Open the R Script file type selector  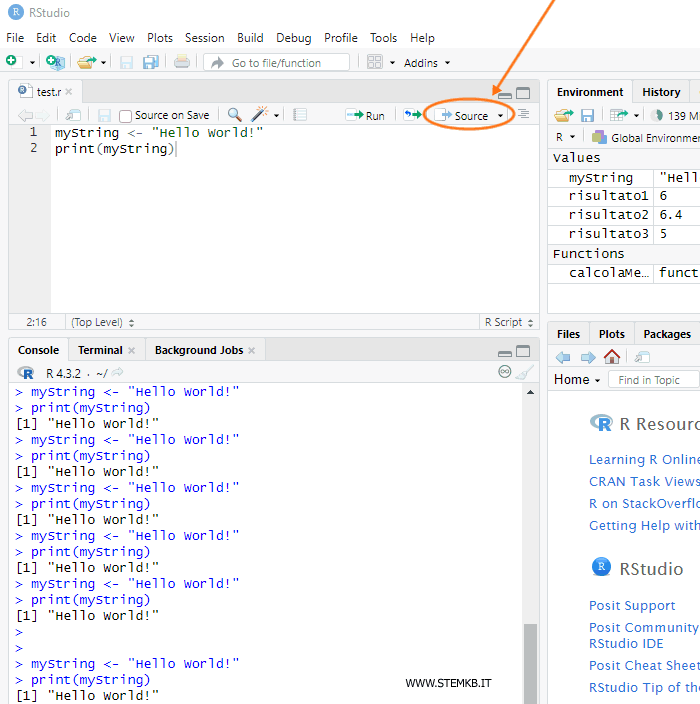tap(508, 322)
